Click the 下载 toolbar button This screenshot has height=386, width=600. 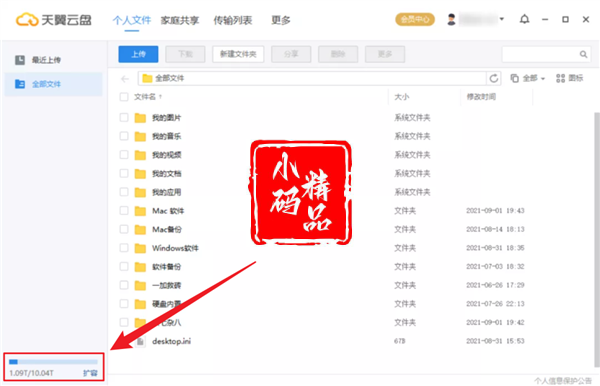point(185,54)
